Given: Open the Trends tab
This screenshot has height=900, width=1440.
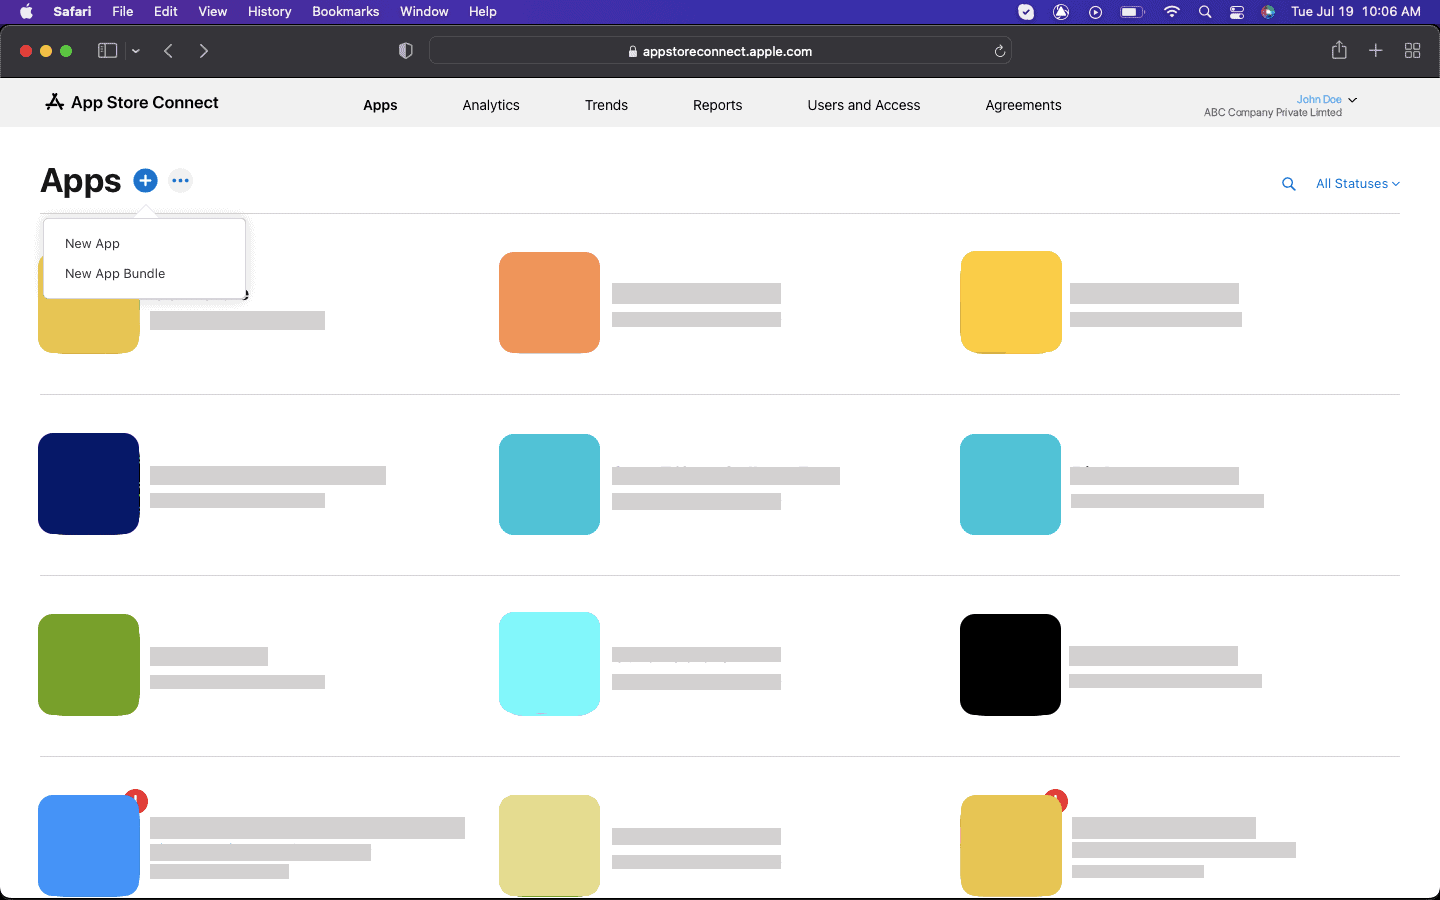Looking at the screenshot, I should tap(606, 105).
